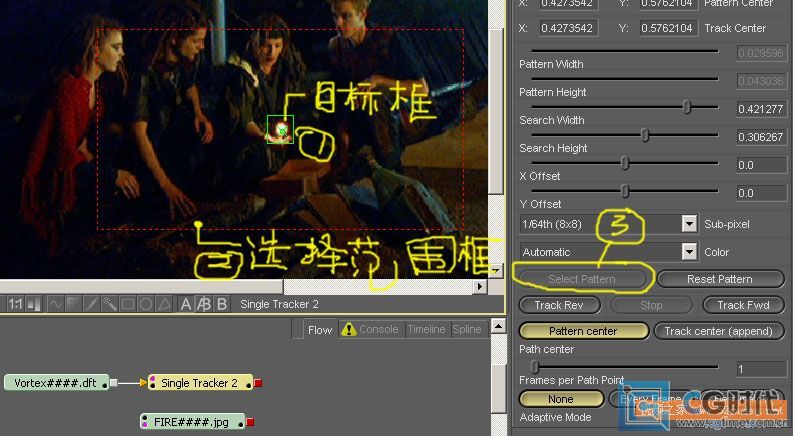Switch to the Flow tab
Viewport: 793px width, 436px height.
[320, 330]
